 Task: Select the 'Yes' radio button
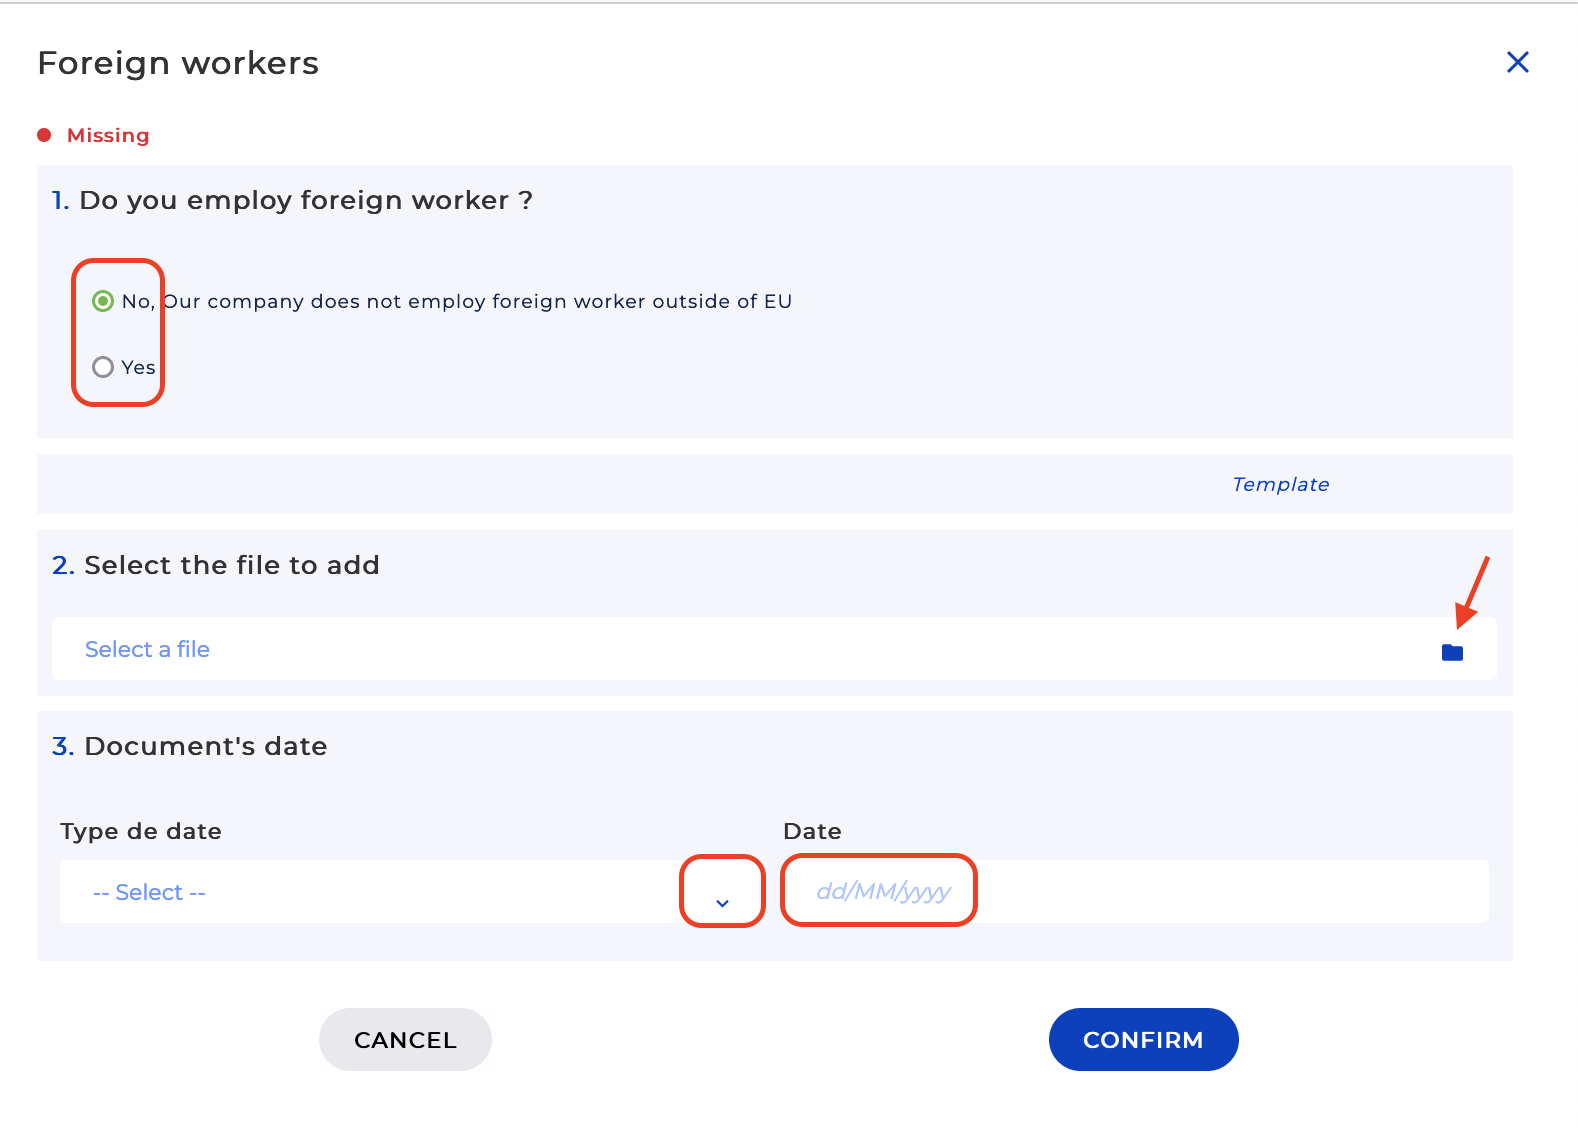[x=103, y=367]
